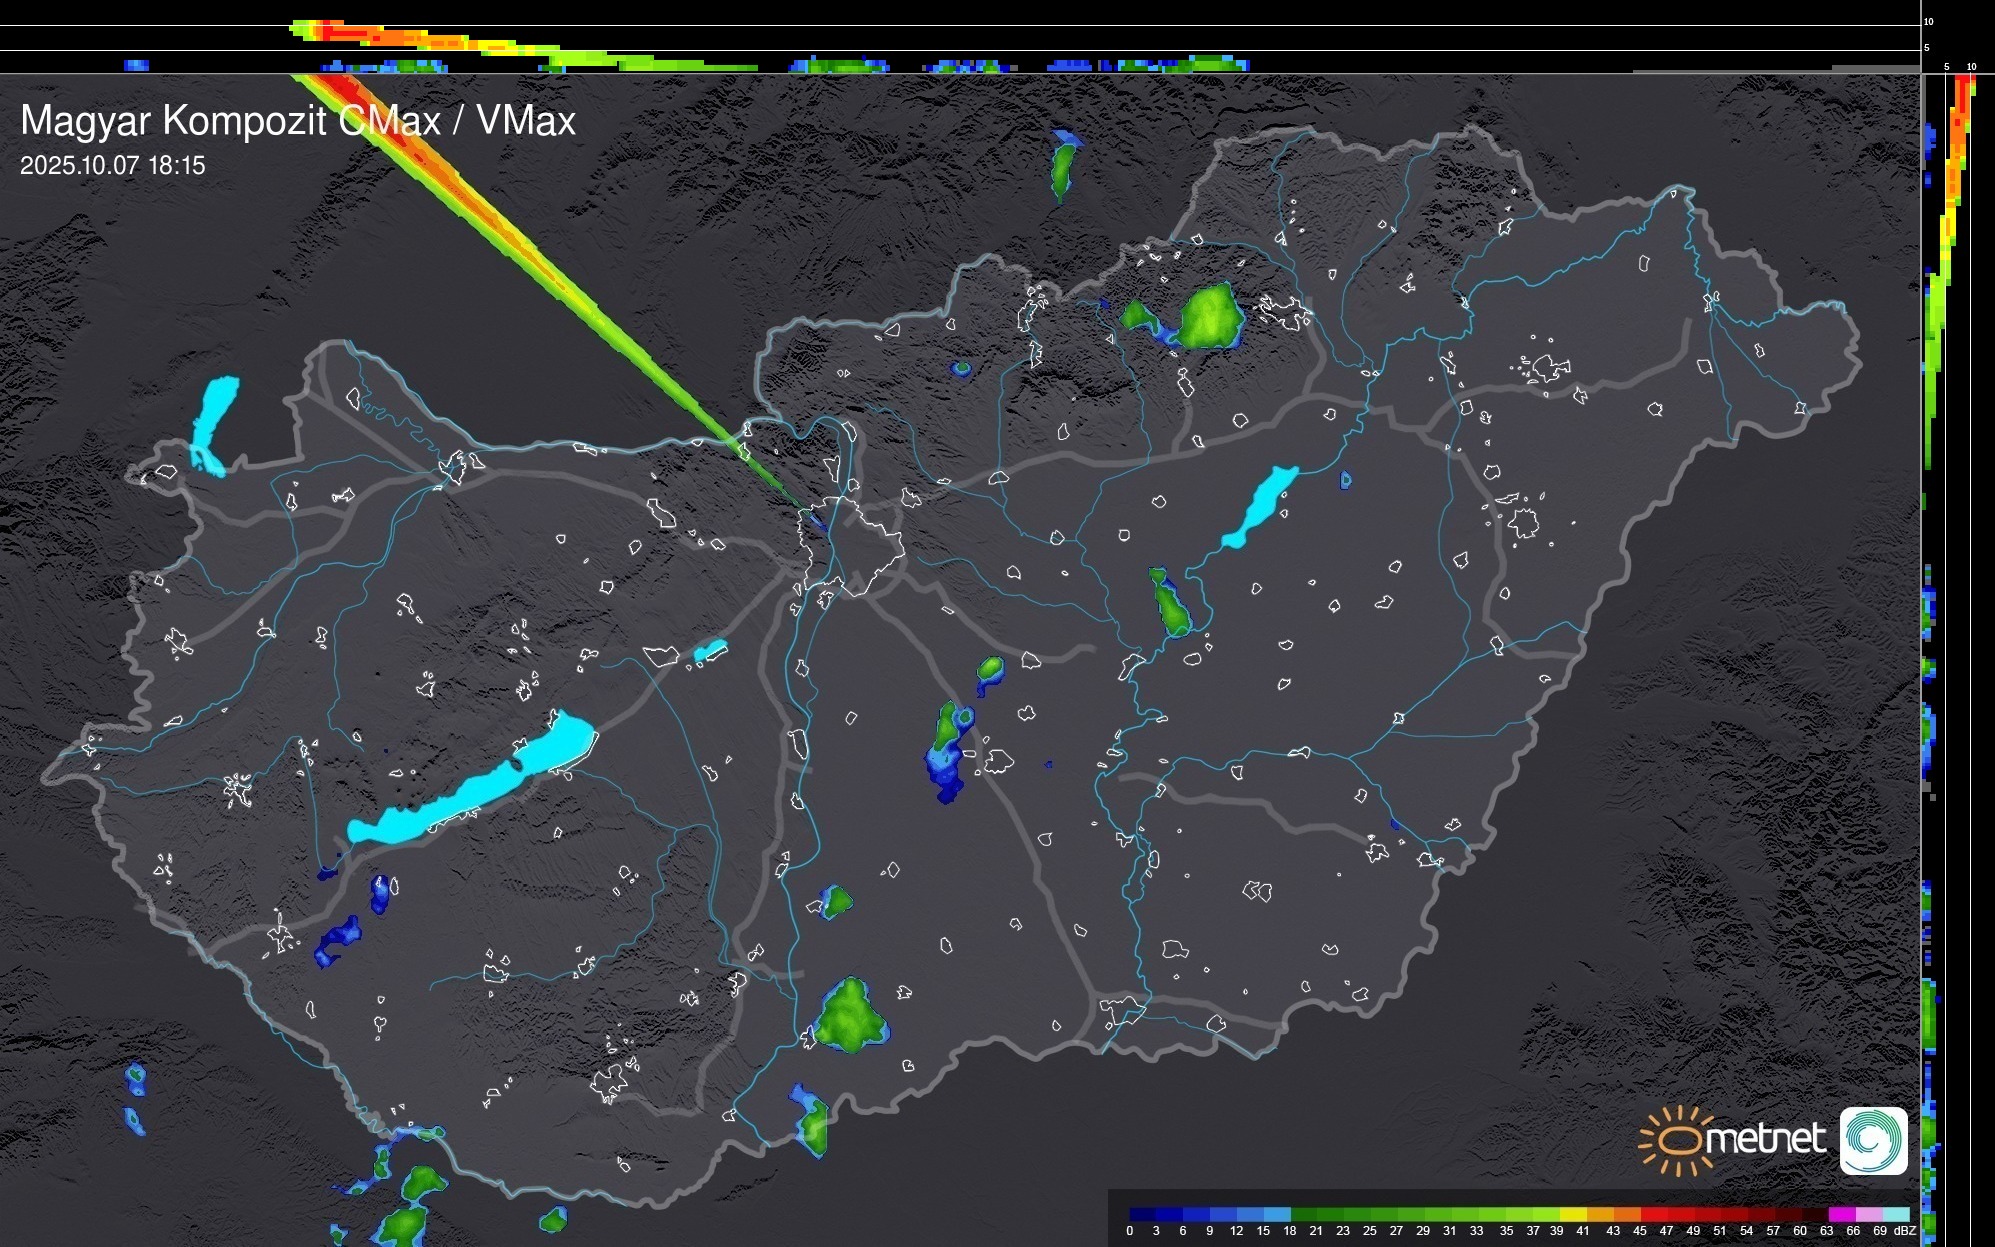1995x1247 pixels.
Task: Select the light cyan 69 dBZ swatch
Action: [1895, 1214]
